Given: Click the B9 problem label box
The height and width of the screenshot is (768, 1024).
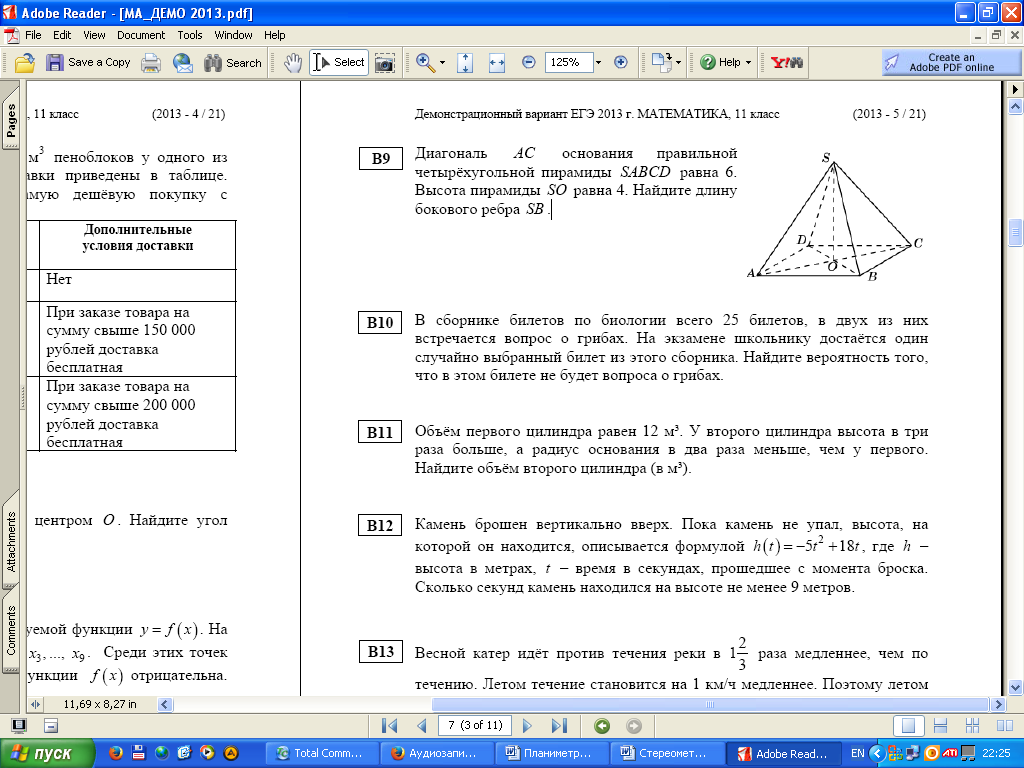Looking at the screenshot, I should coord(381,159).
